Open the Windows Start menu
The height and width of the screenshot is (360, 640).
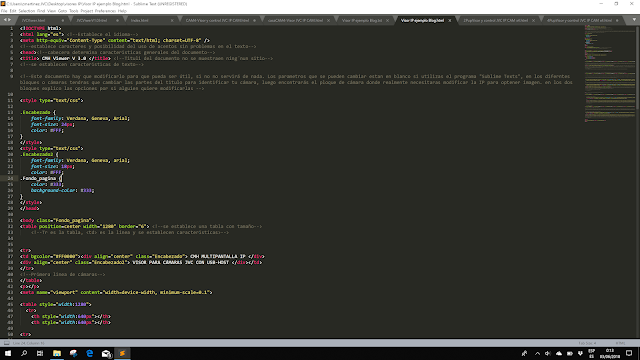coord(8,353)
